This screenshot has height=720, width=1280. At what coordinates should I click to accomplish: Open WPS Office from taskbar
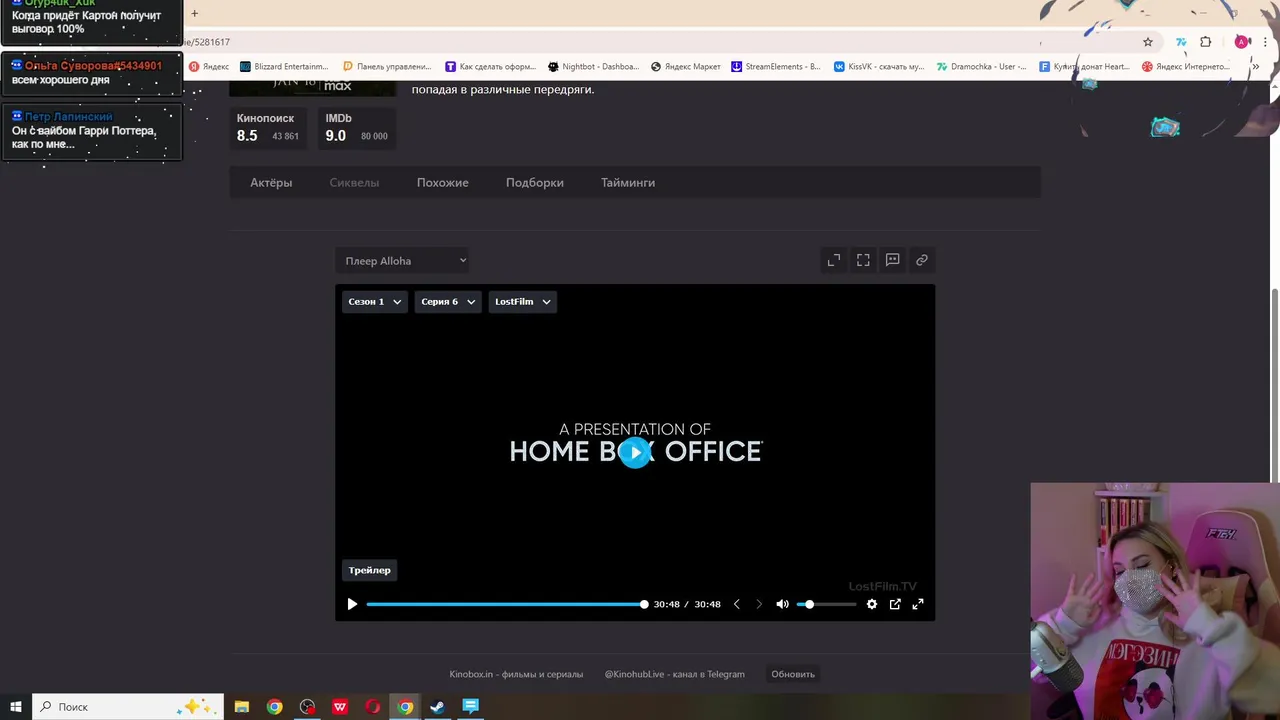[340, 707]
